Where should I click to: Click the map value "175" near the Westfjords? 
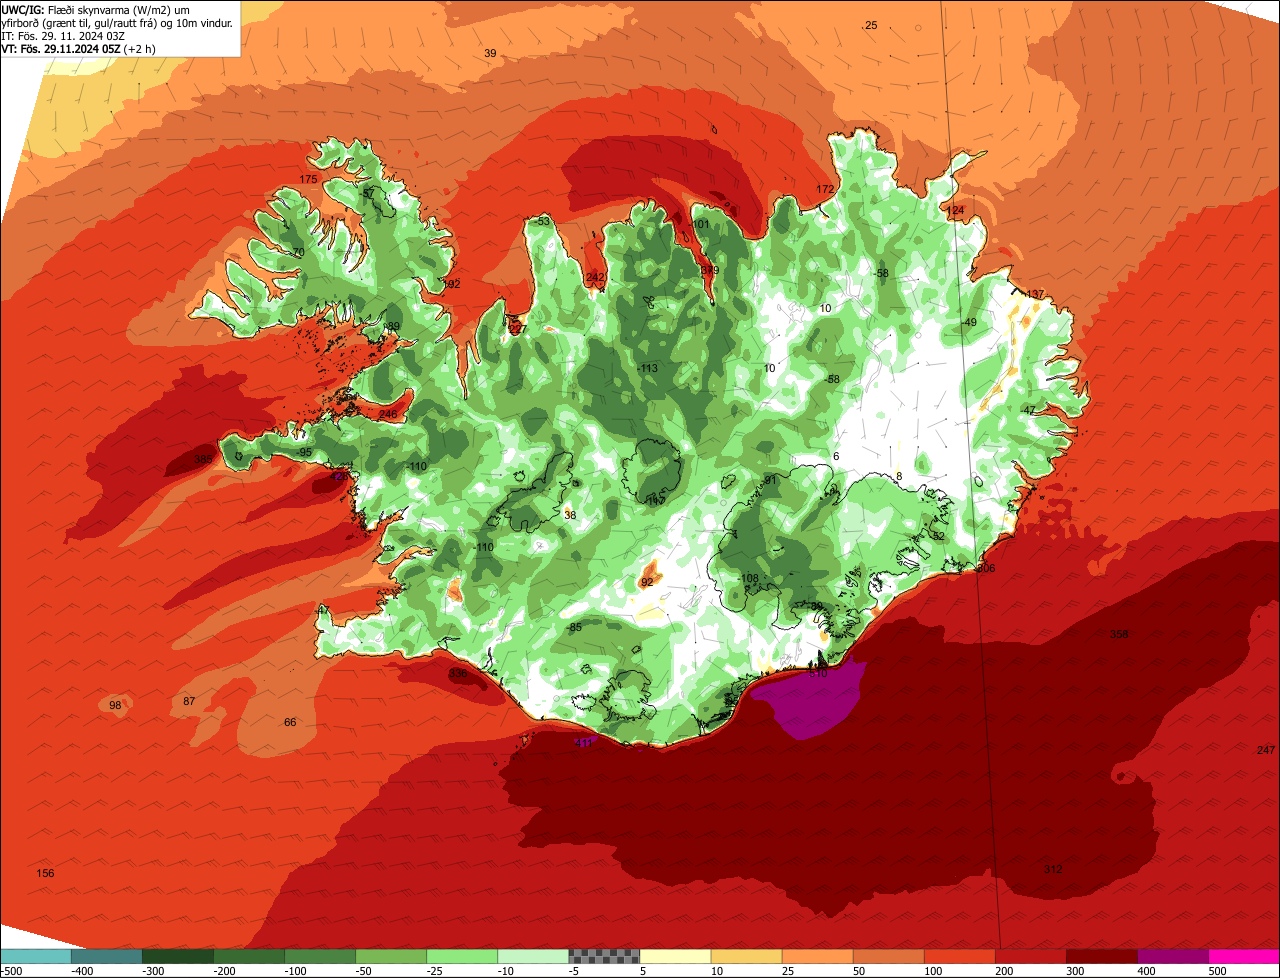tap(308, 179)
